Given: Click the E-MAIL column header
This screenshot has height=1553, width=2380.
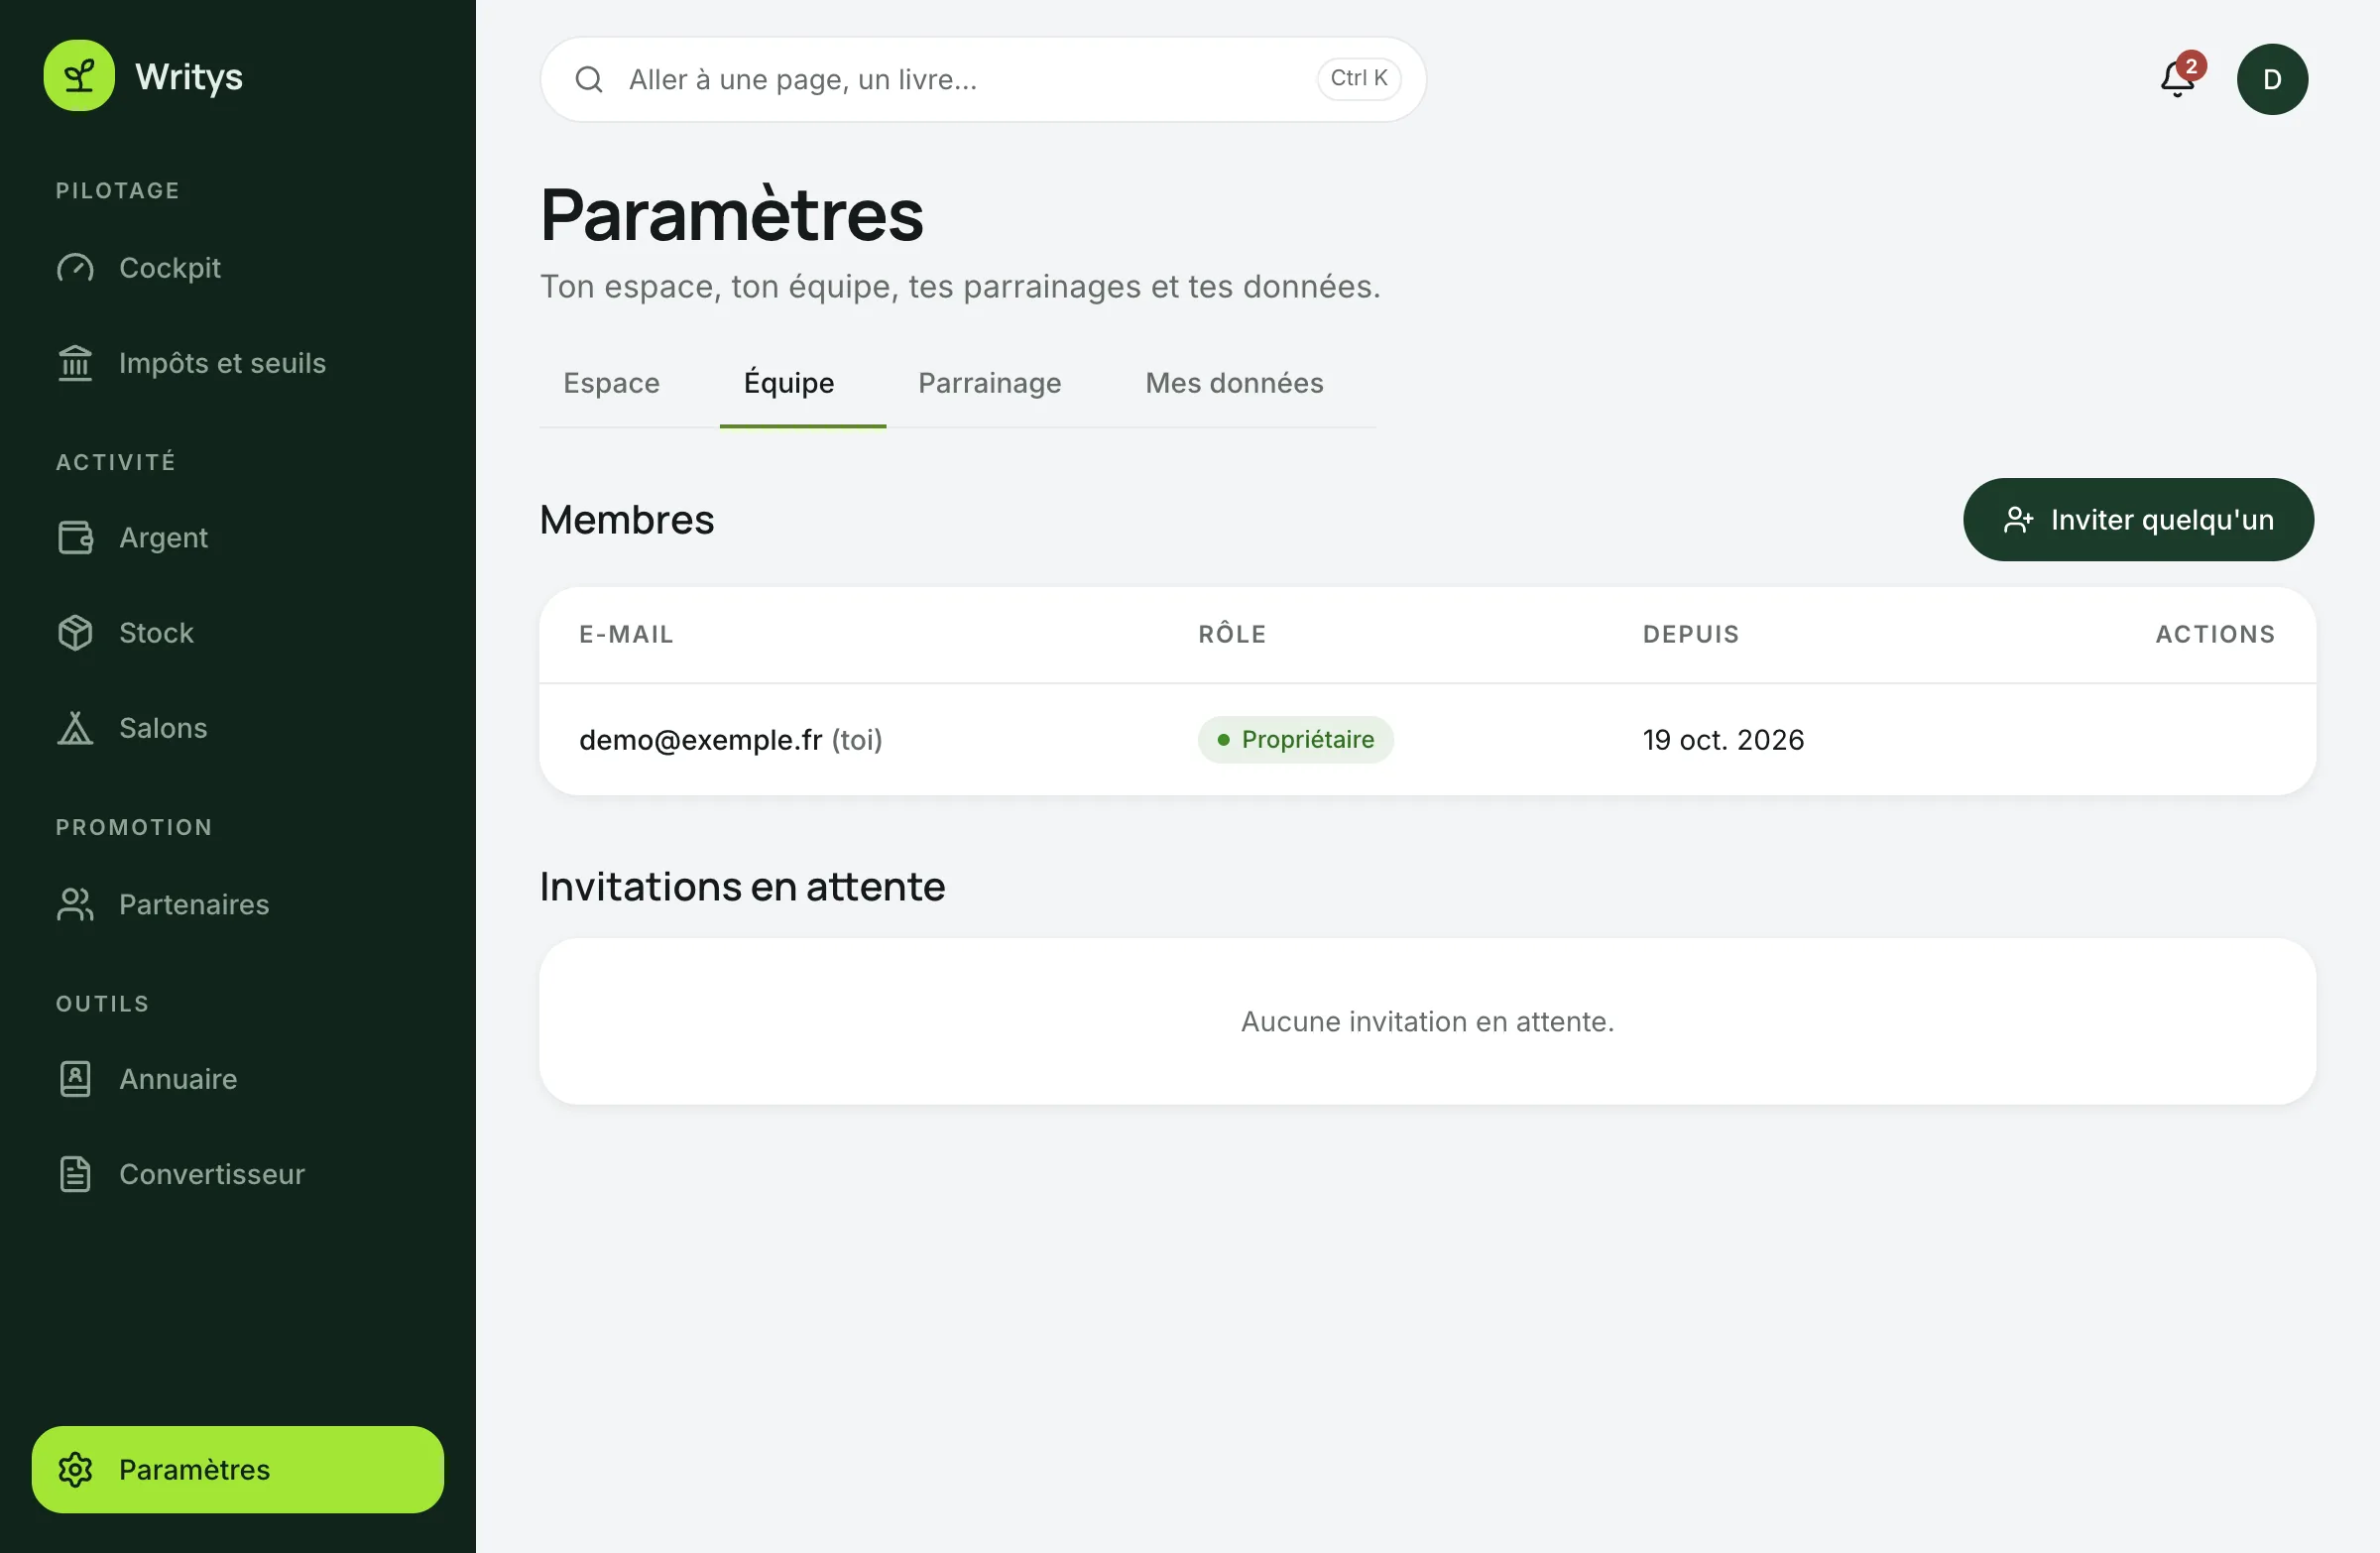Looking at the screenshot, I should click(626, 634).
